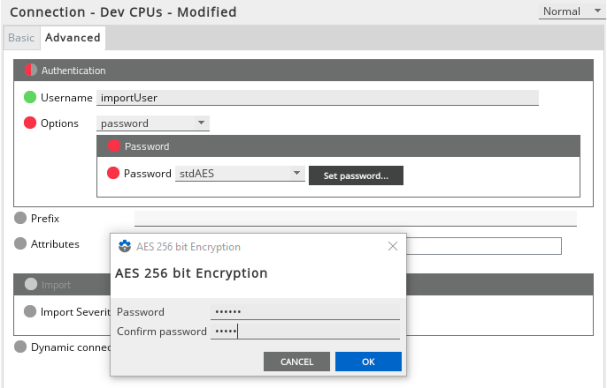Toggle the Import Severity grey indicator
607x388 pixels.
[x=30, y=311]
